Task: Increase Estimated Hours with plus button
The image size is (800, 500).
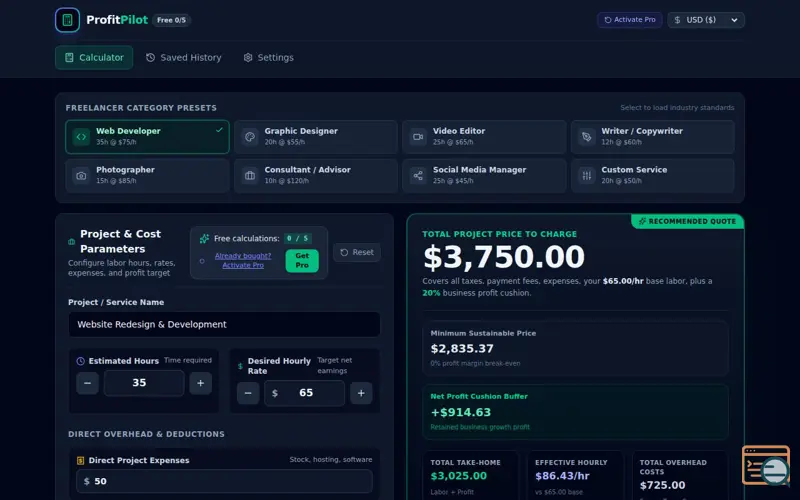Action: point(201,383)
